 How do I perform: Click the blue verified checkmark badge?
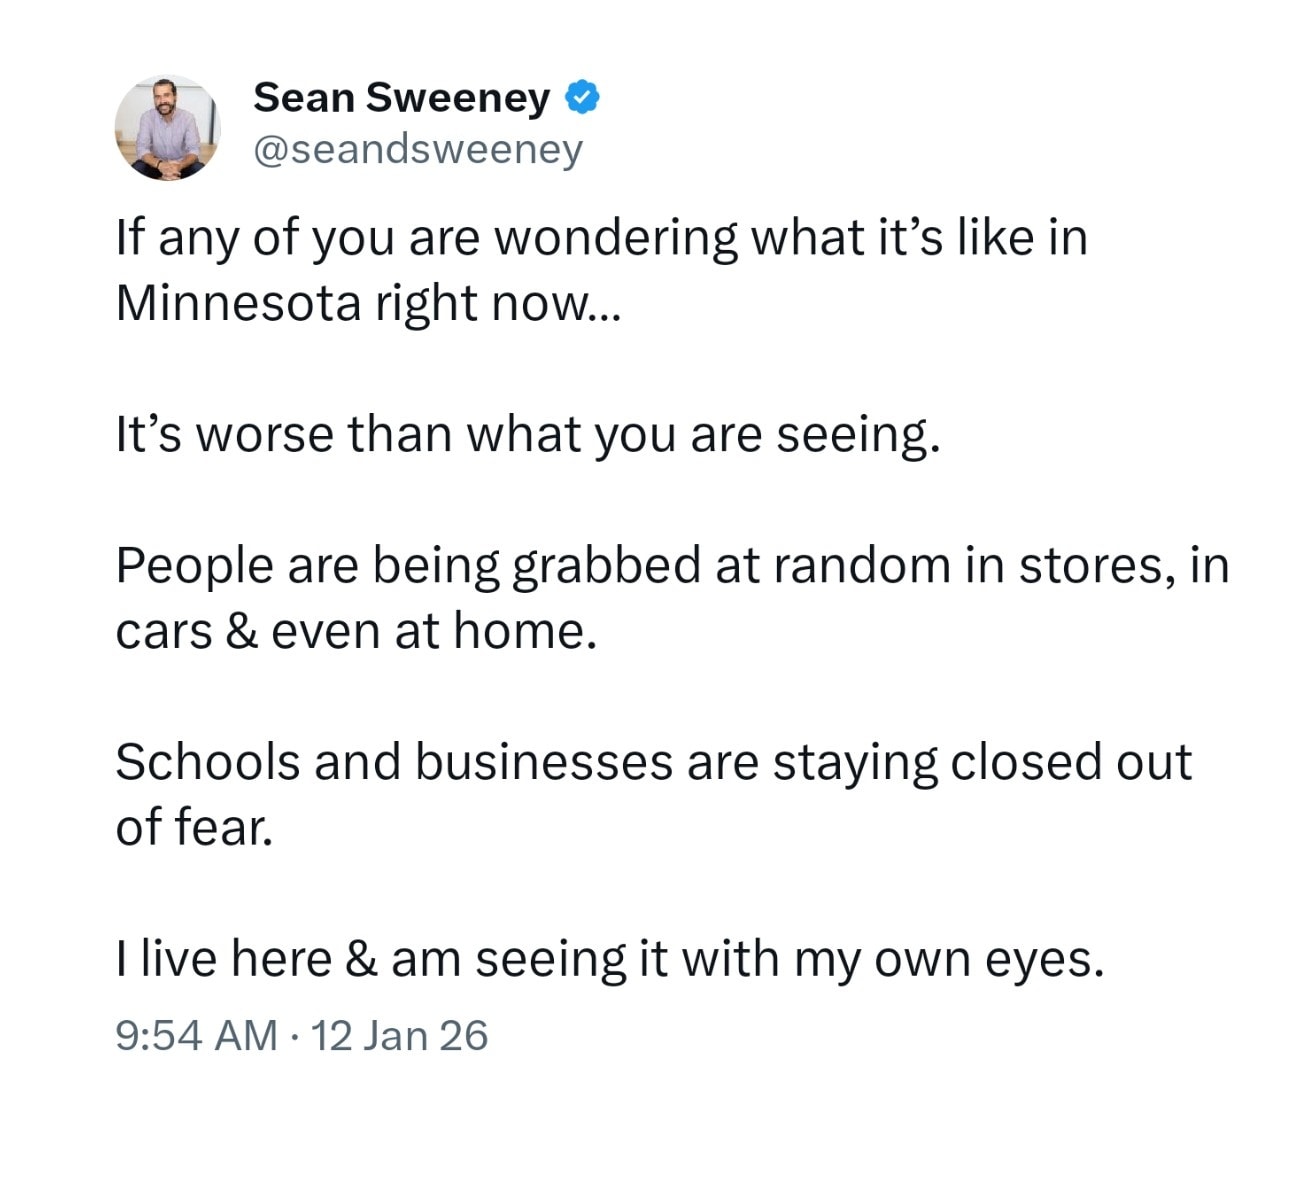[583, 97]
